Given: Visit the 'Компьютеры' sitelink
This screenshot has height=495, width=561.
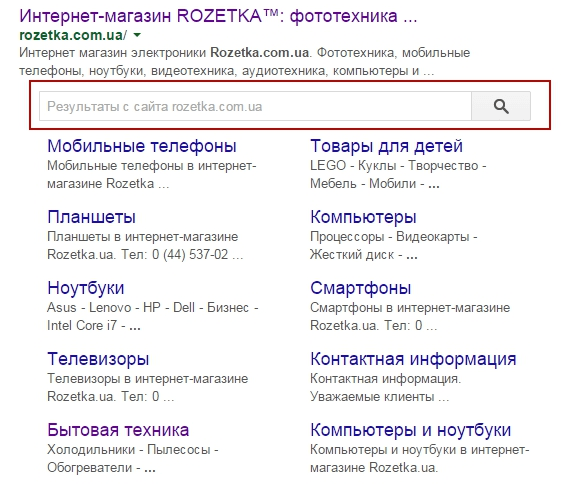Looking at the screenshot, I should coord(363,217).
